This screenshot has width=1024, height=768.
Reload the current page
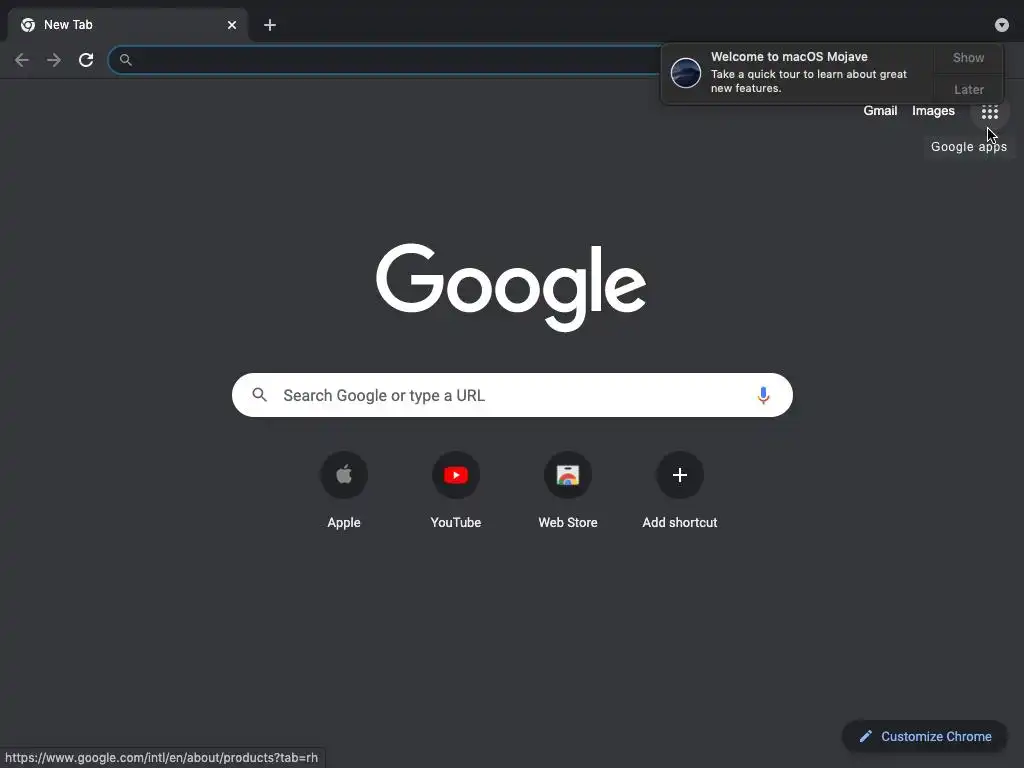click(86, 60)
